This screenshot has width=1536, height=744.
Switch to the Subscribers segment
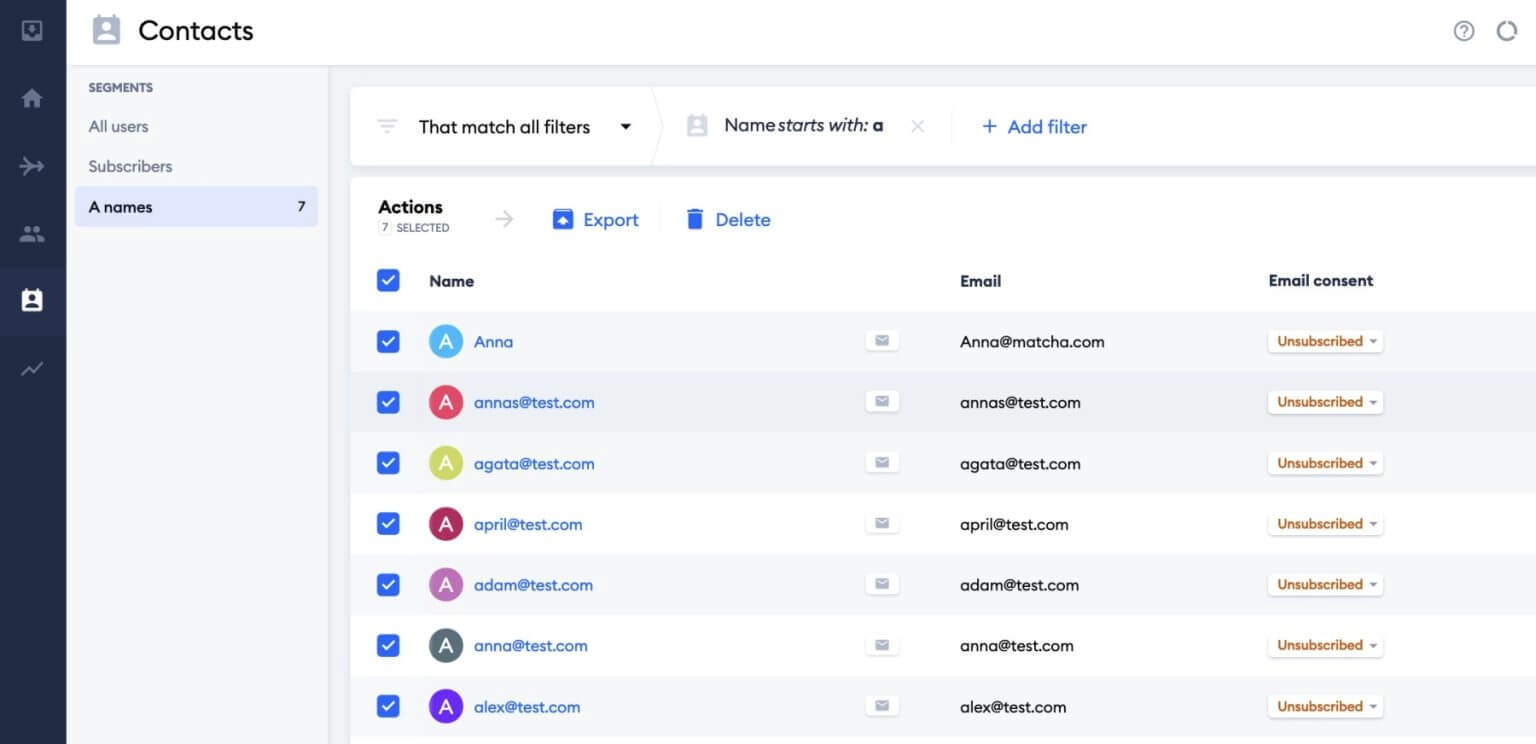point(130,167)
